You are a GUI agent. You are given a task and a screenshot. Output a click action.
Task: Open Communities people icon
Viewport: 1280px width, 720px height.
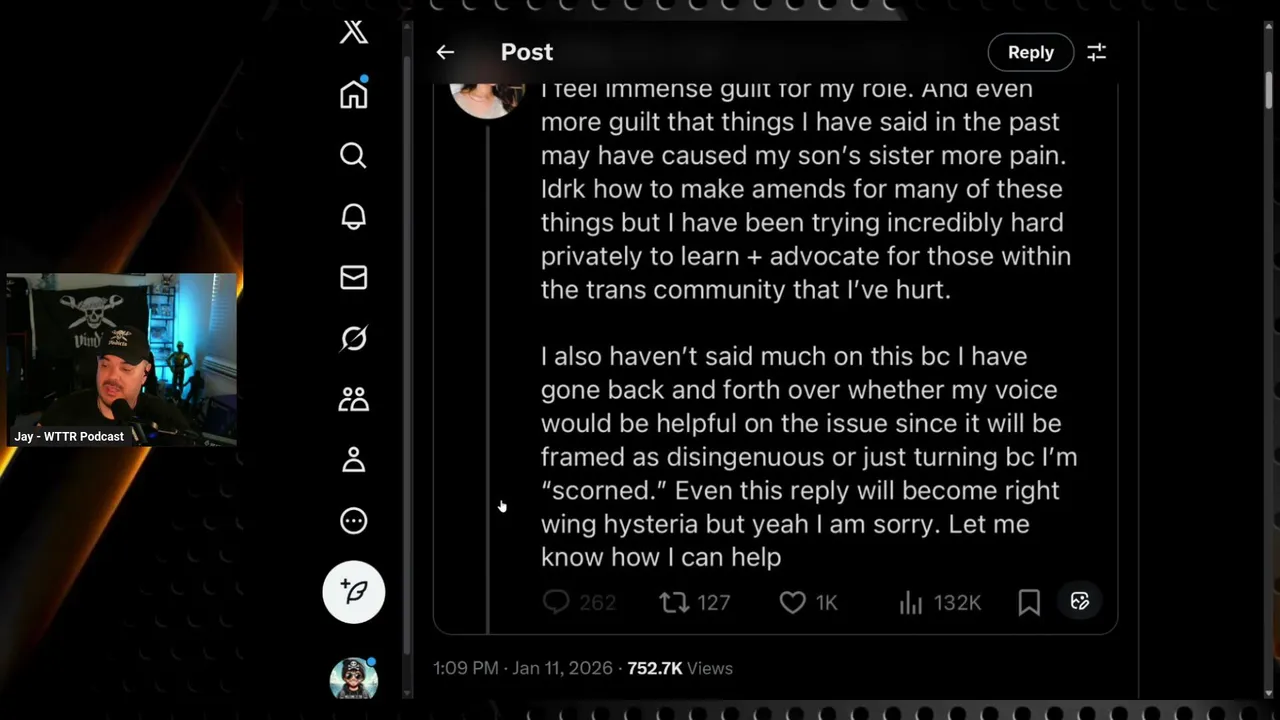pyautogui.click(x=353, y=400)
